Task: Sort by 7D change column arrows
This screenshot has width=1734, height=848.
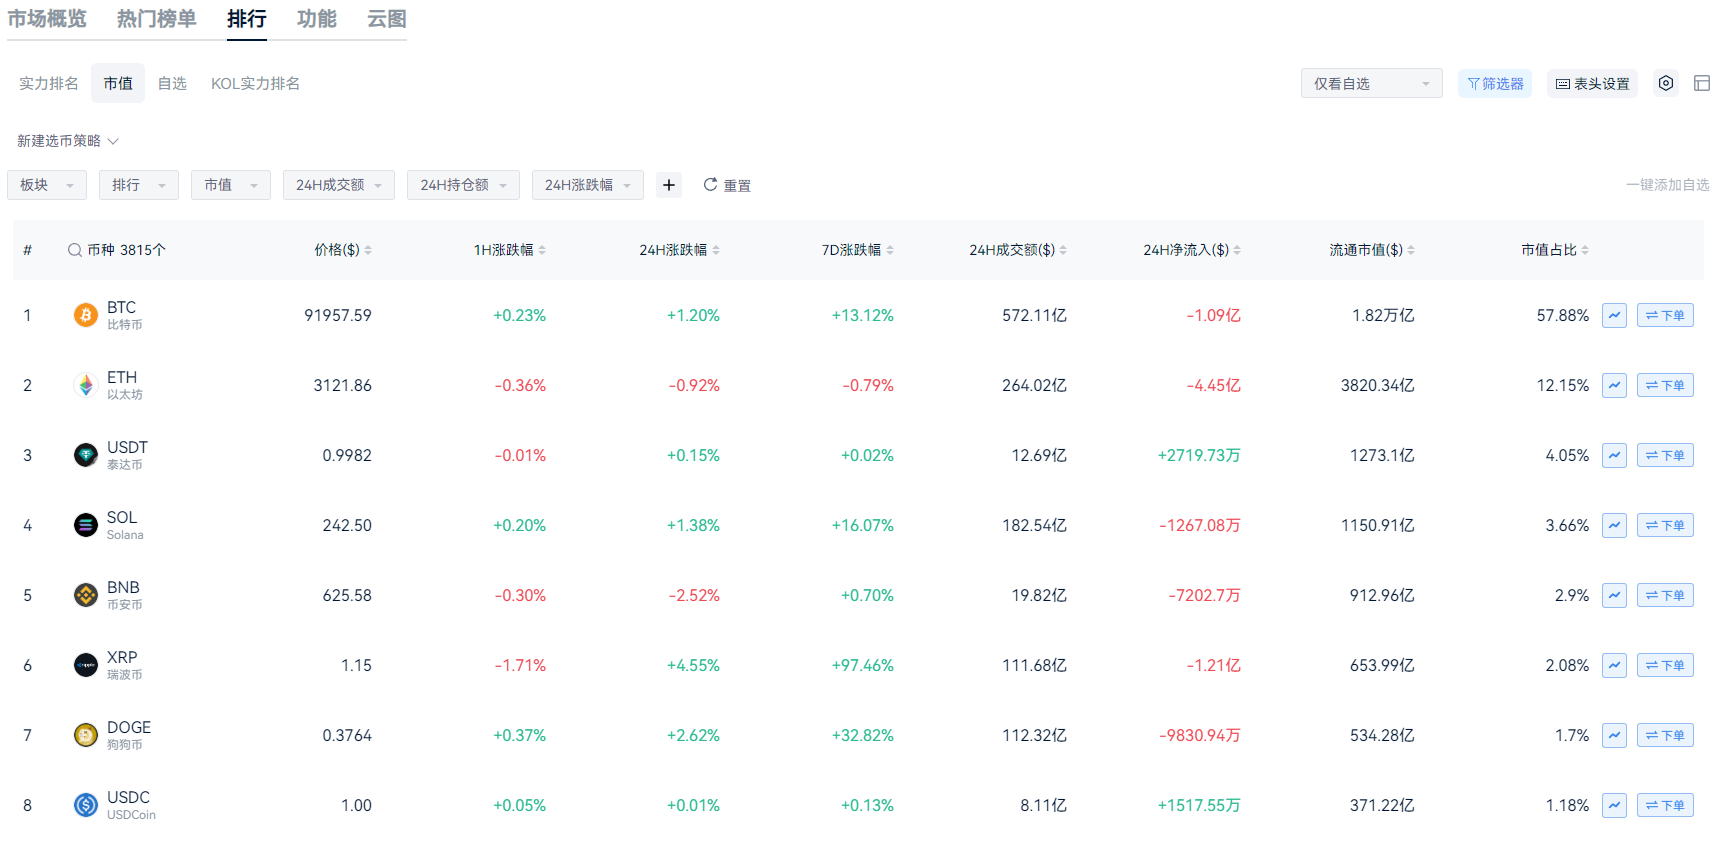Action: pyautogui.click(x=890, y=250)
